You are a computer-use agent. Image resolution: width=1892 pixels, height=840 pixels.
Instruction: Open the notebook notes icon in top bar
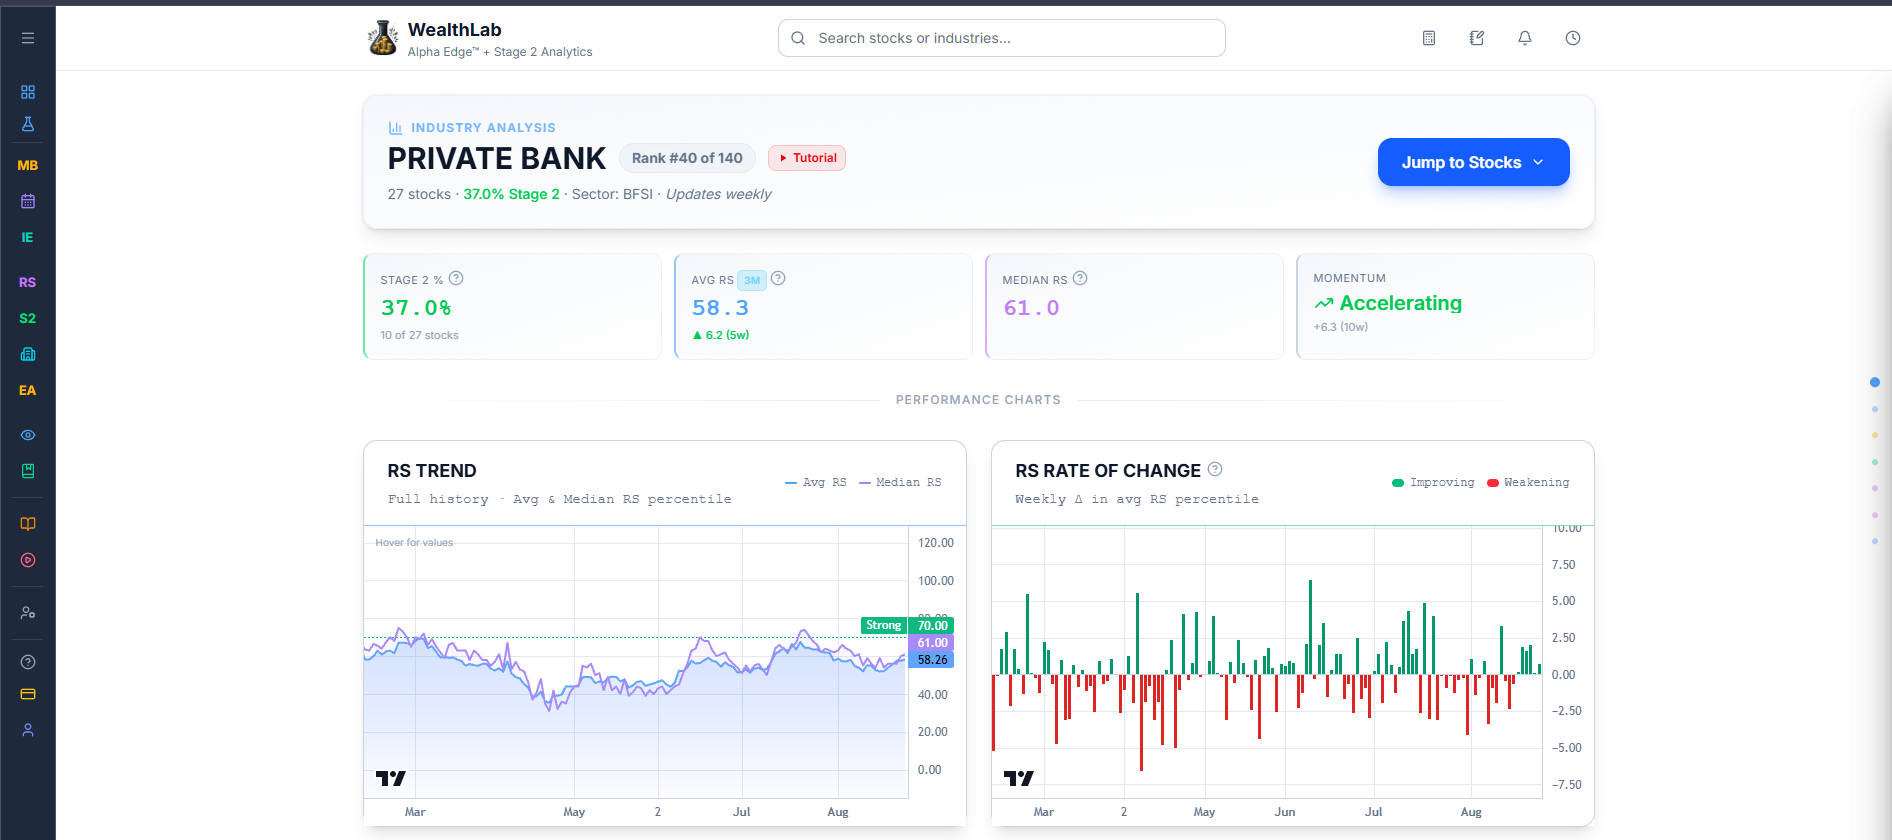point(1477,38)
